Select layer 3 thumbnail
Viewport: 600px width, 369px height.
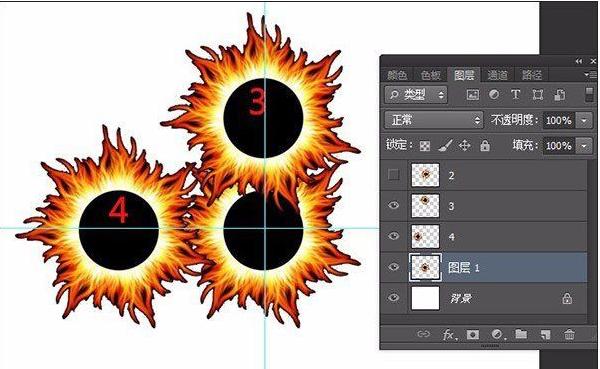pyautogui.click(x=426, y=206)
